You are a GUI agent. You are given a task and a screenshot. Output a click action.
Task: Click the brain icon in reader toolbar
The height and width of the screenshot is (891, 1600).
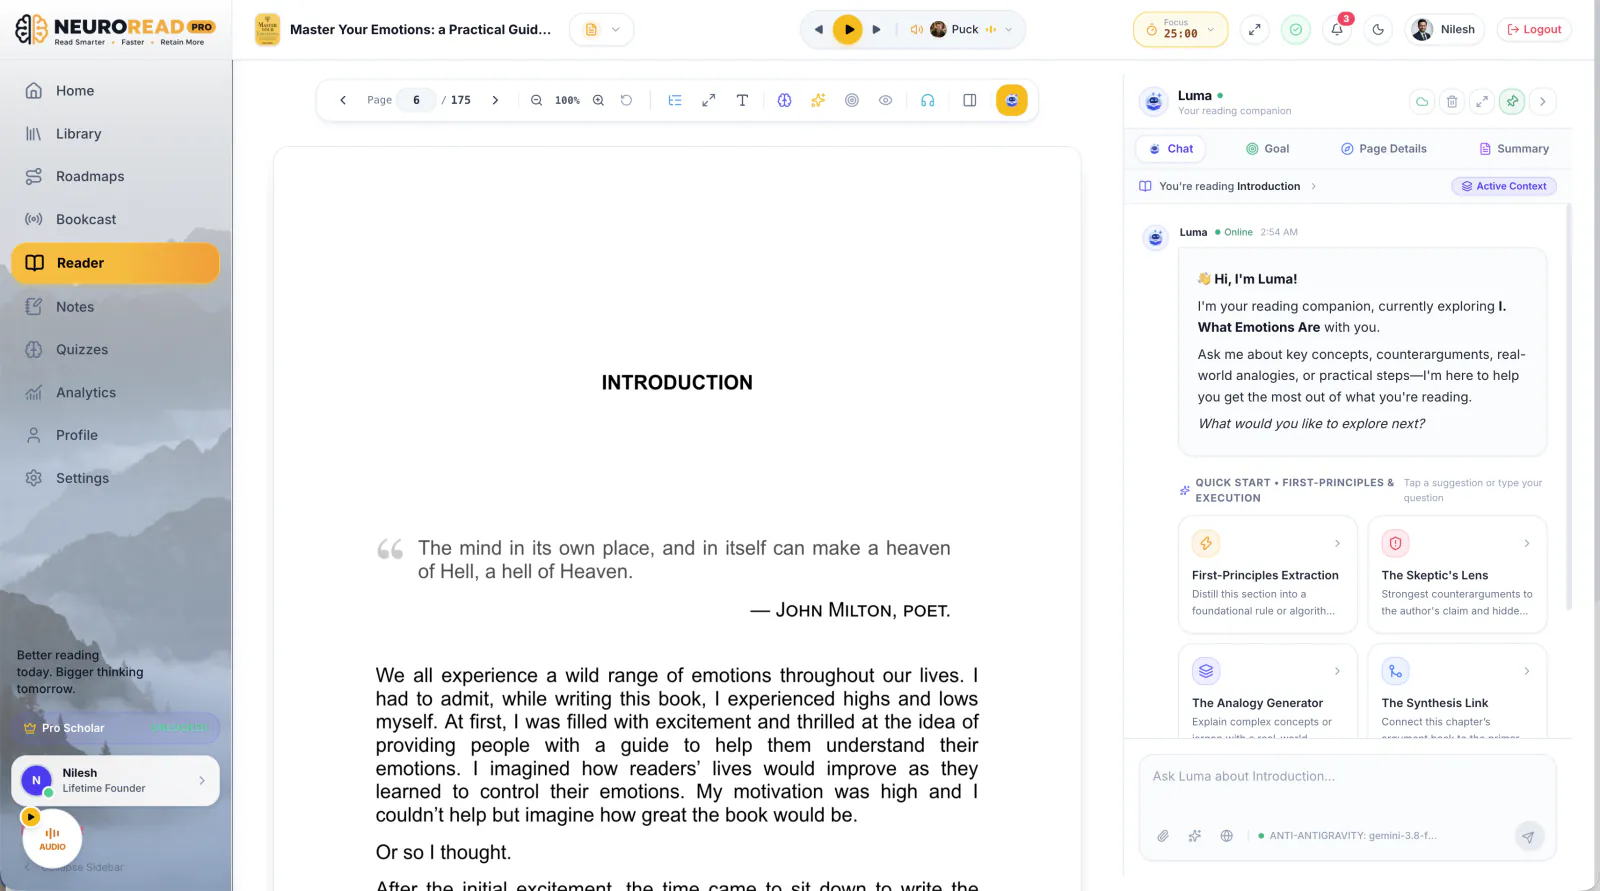point(785,100)
